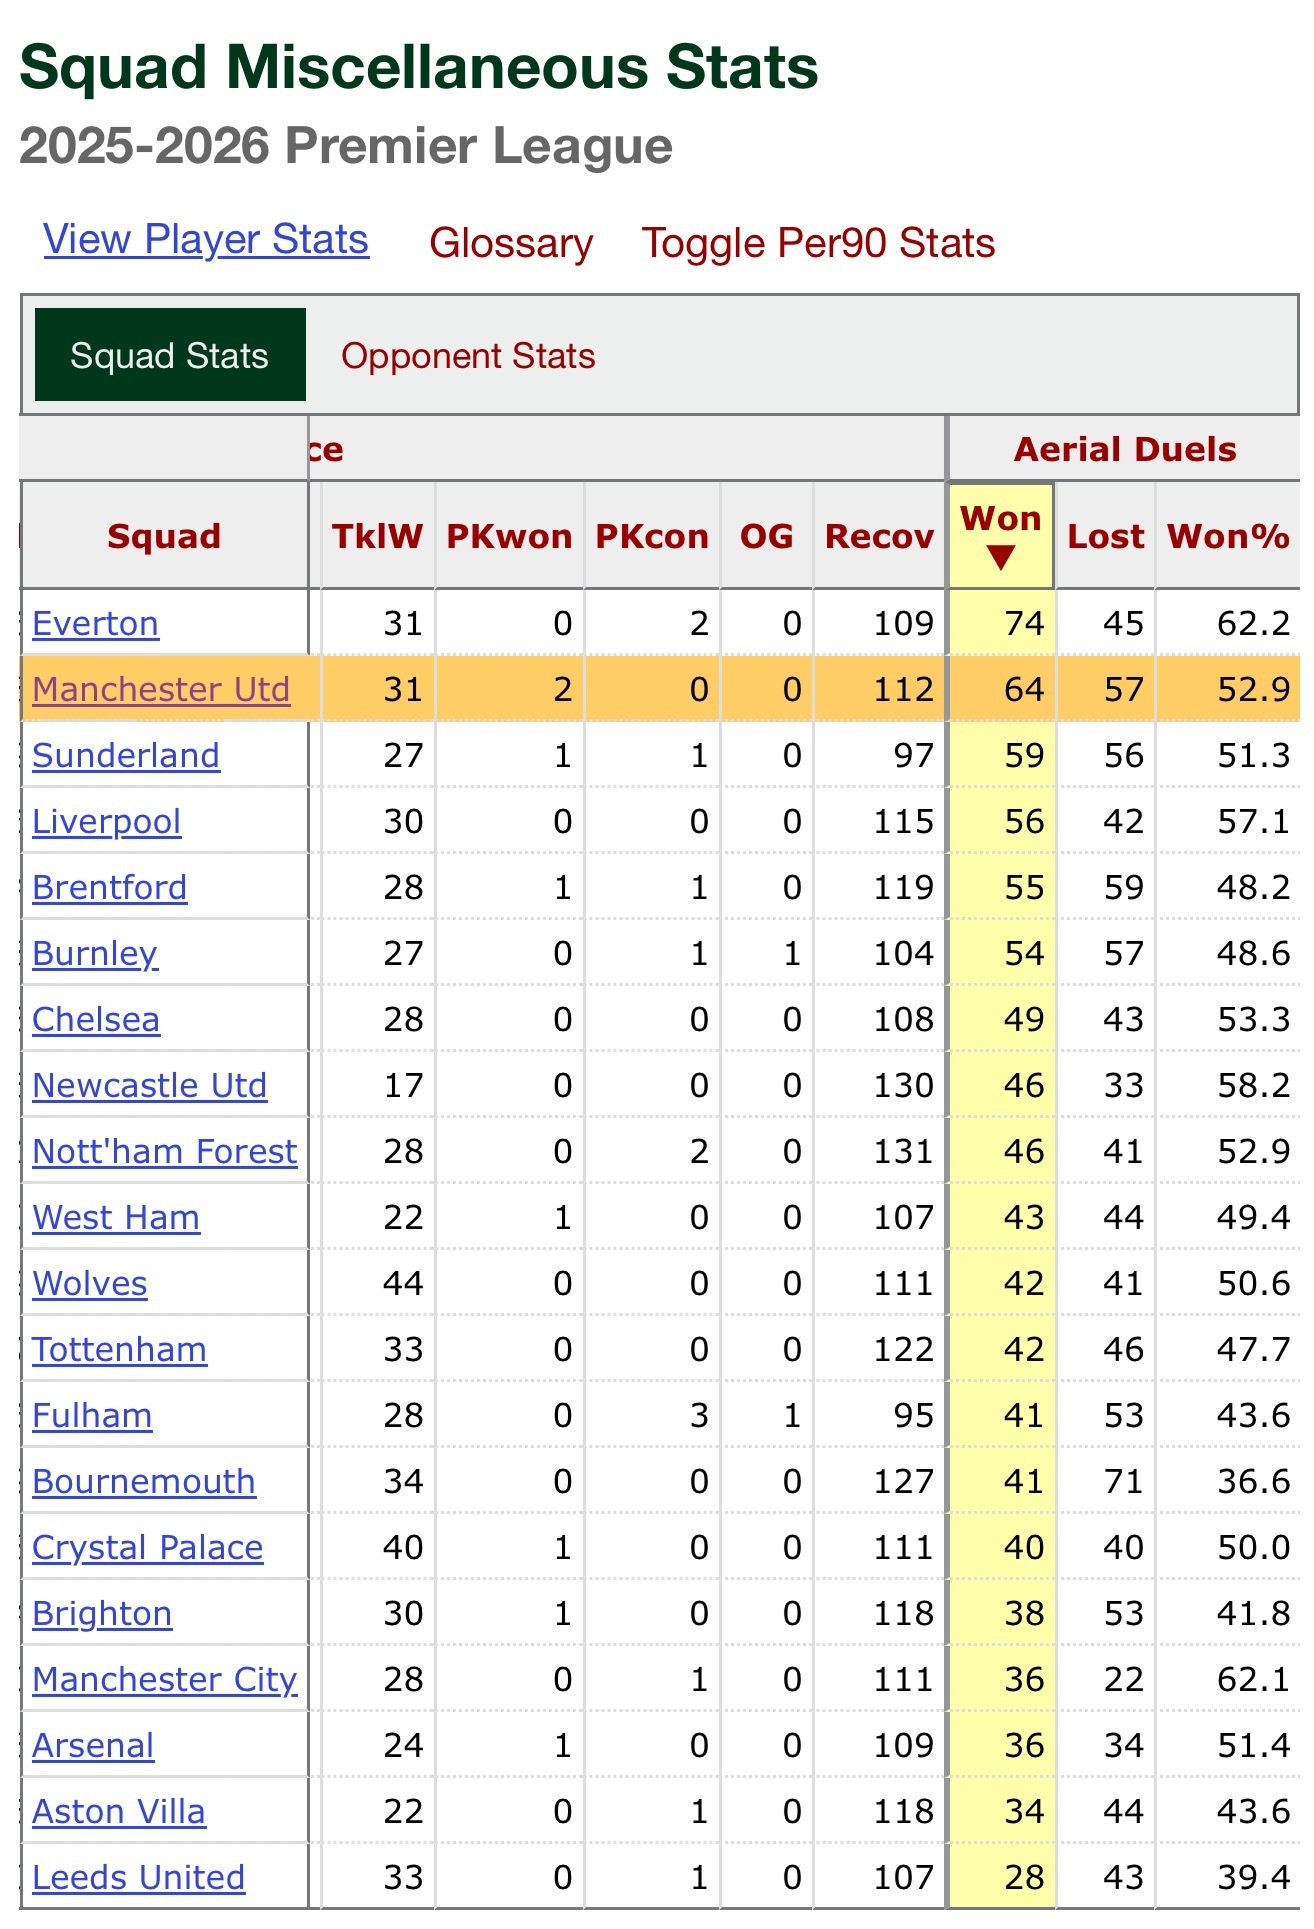The width and height of the screenshot is (1314, 1929).
Task: Select Burnley's 1 own goal cell
Action: 766,953
